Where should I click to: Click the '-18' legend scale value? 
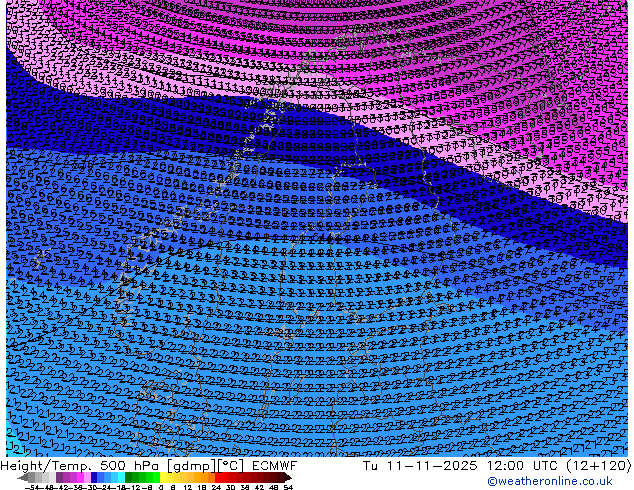(118, 487)
